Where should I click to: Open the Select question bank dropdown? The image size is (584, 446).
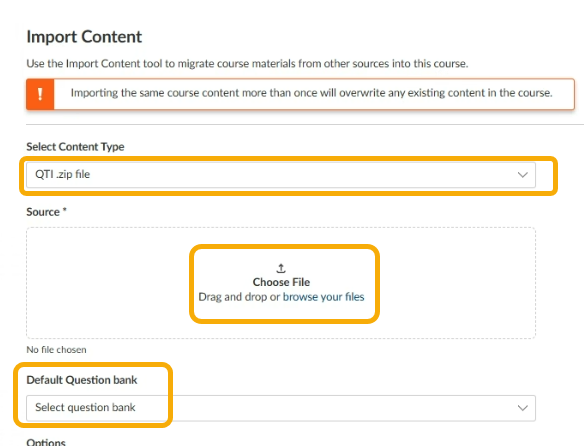(x=281, y=408)
